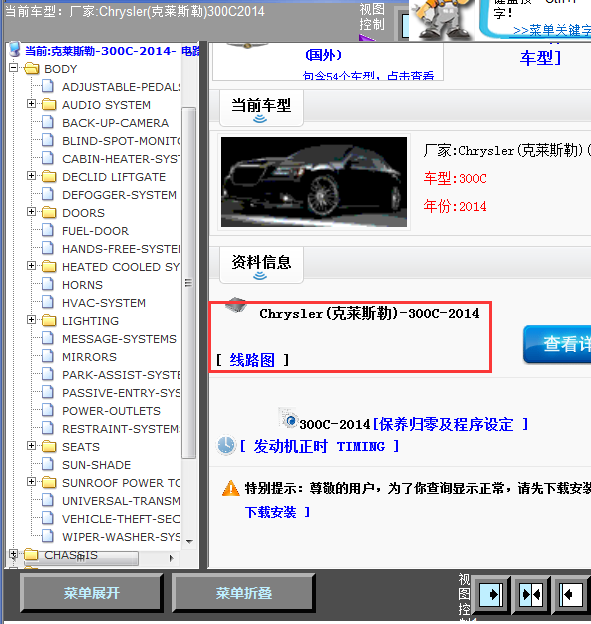
Task: Click the 菜单展开 expand menu button
Action: (92, 593)
